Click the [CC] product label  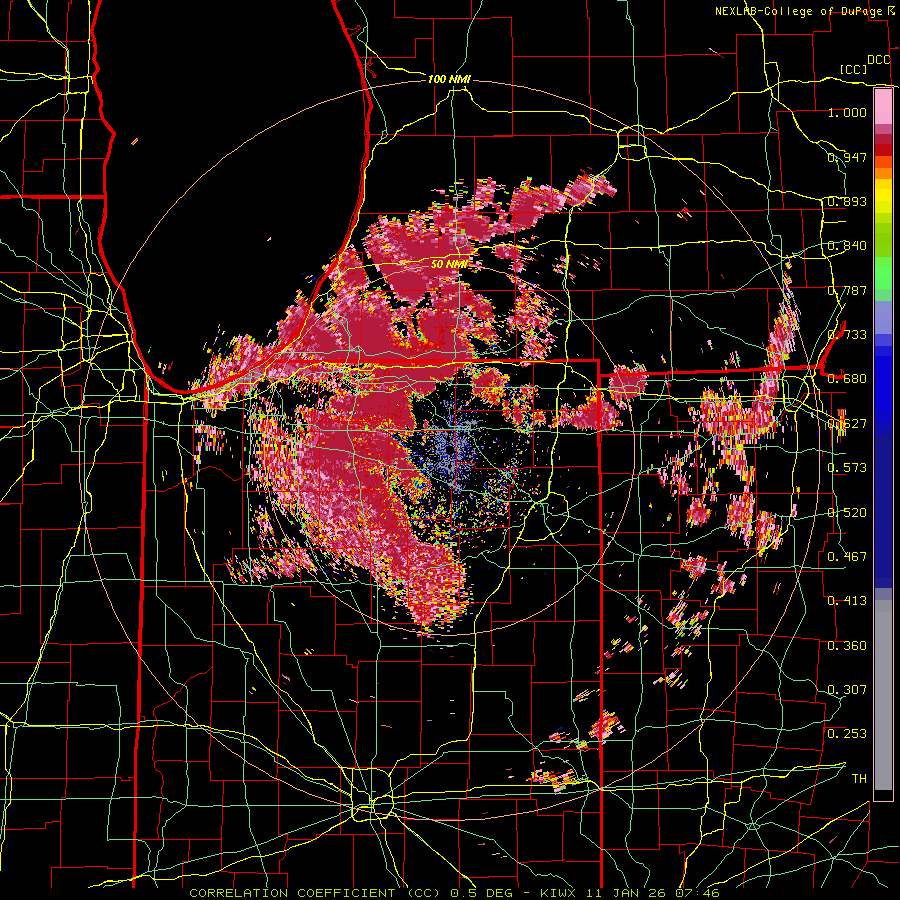click(854, 69)
